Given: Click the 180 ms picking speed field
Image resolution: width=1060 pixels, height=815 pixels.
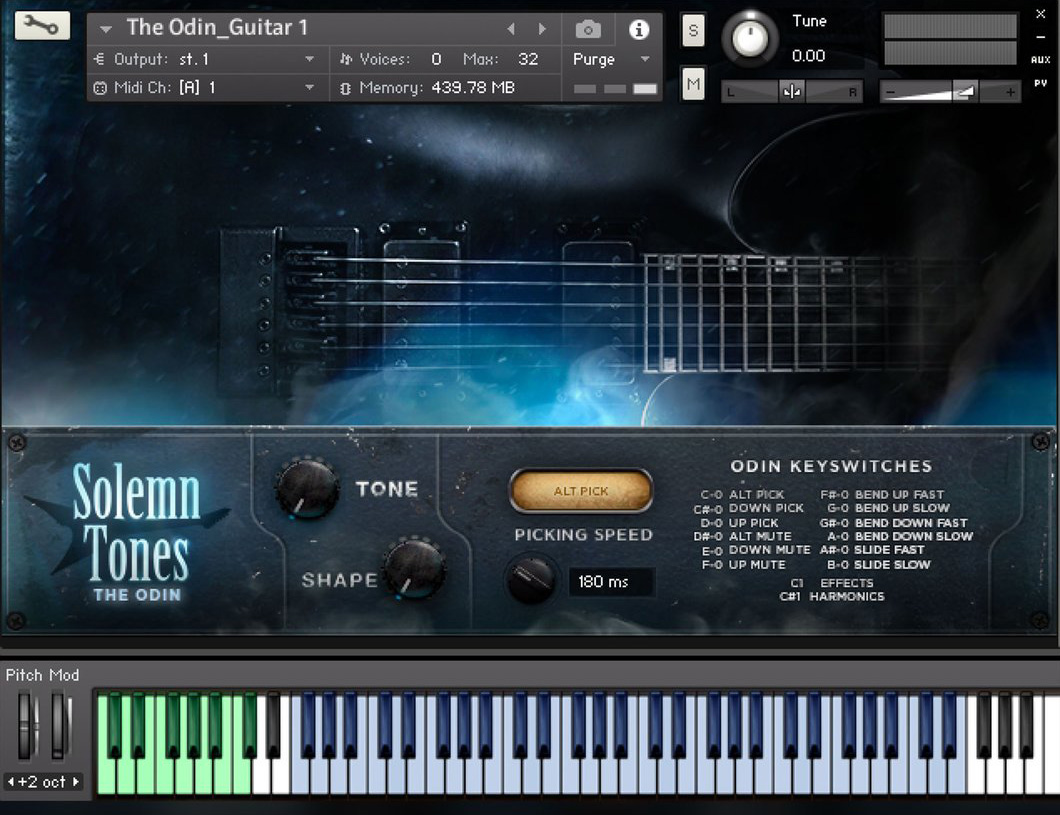Looking at the screenshot, I should pos(611,581).
